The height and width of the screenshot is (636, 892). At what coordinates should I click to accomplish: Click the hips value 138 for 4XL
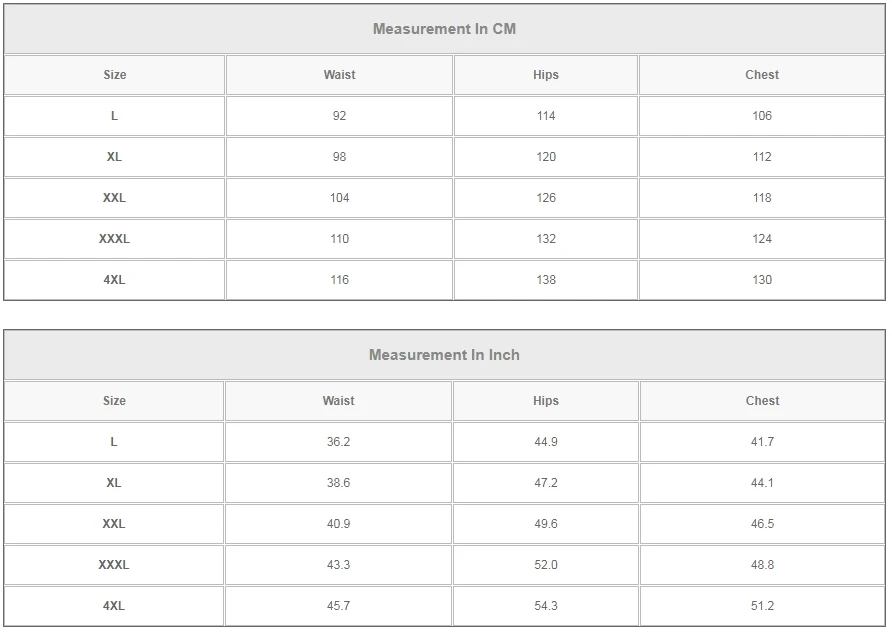click(x=546, y=280)
